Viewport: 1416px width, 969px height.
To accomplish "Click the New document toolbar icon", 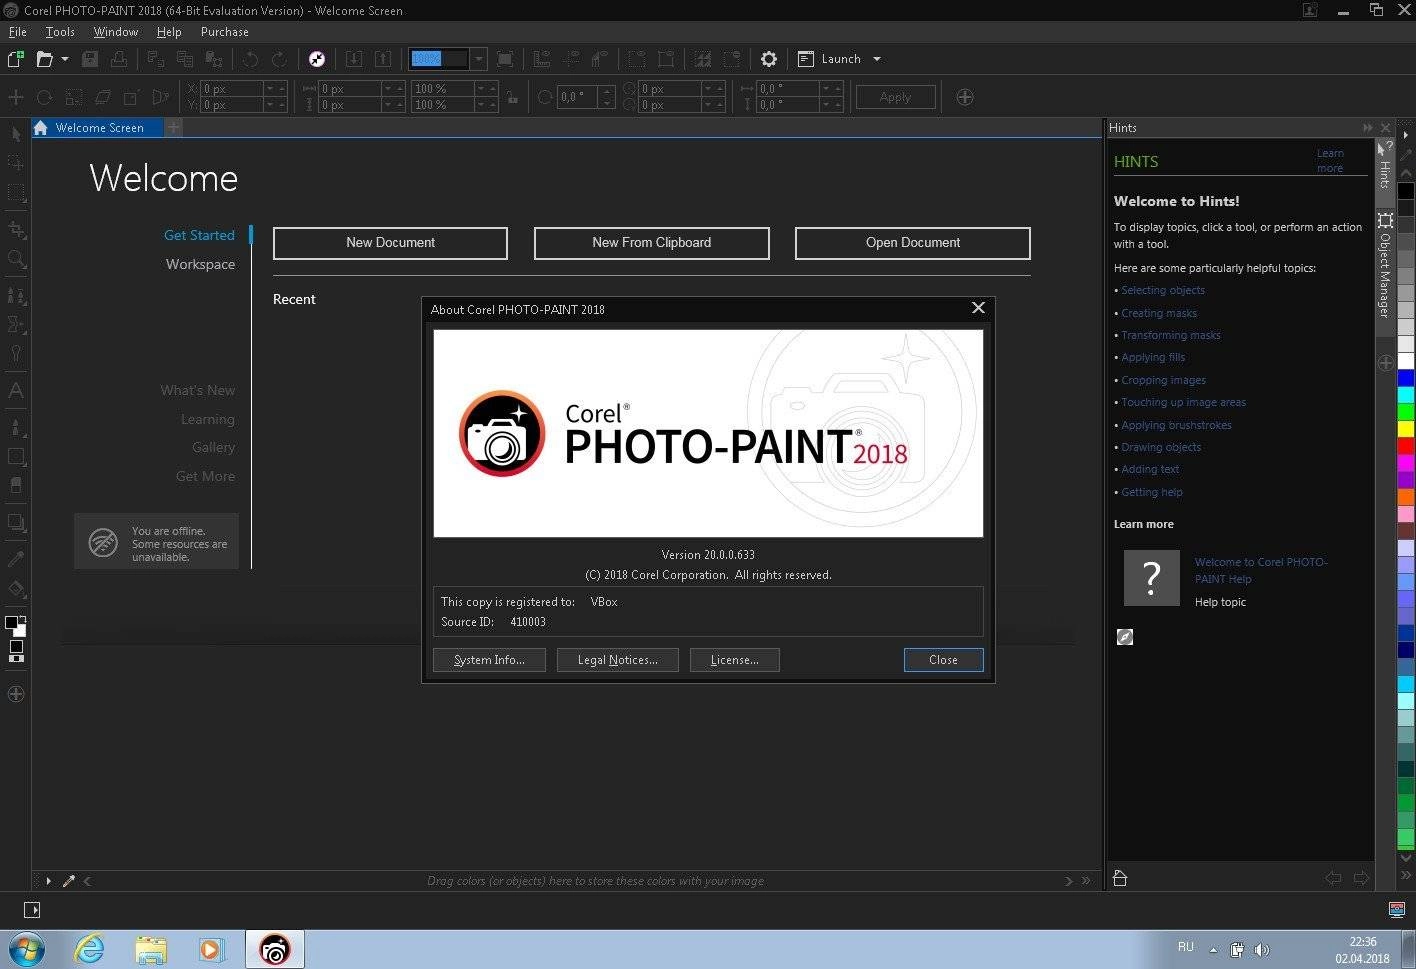I will pyautogui.click(x=15, y=59).
